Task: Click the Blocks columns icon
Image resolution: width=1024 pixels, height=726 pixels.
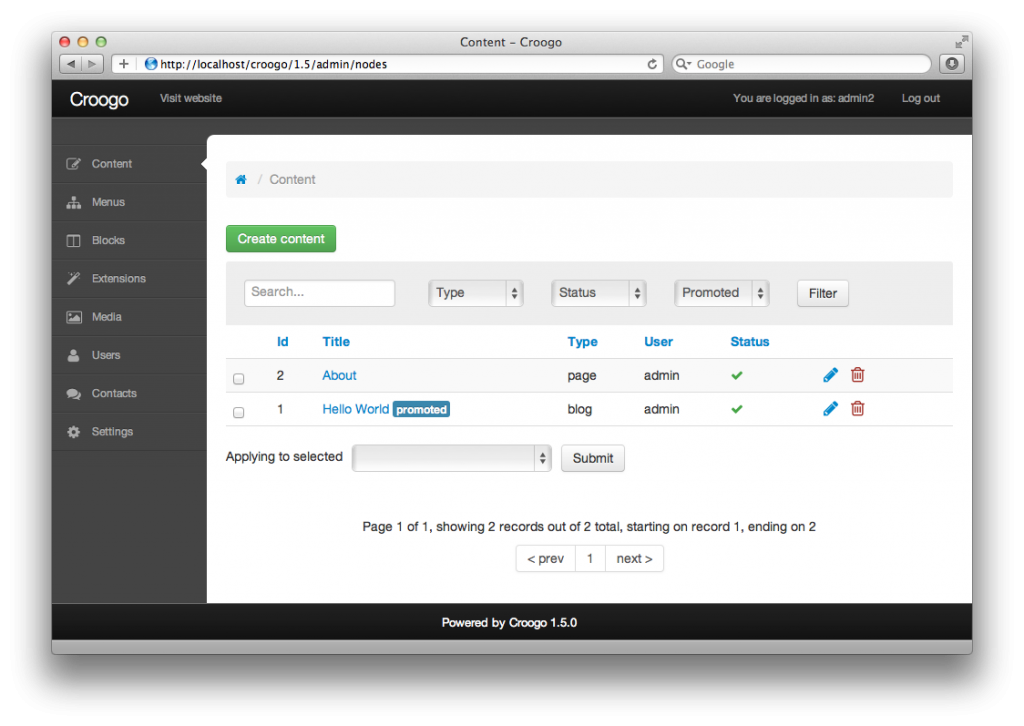Action: [74, 240]
